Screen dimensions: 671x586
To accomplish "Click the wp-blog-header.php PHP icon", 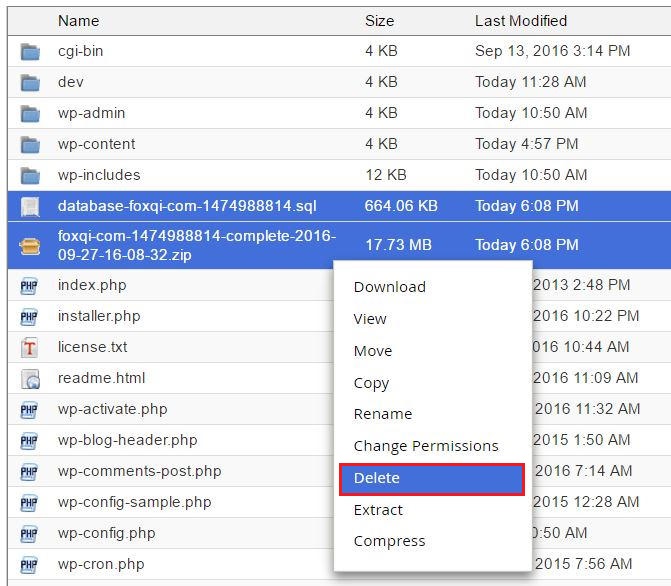I will [x=29, y=441].
